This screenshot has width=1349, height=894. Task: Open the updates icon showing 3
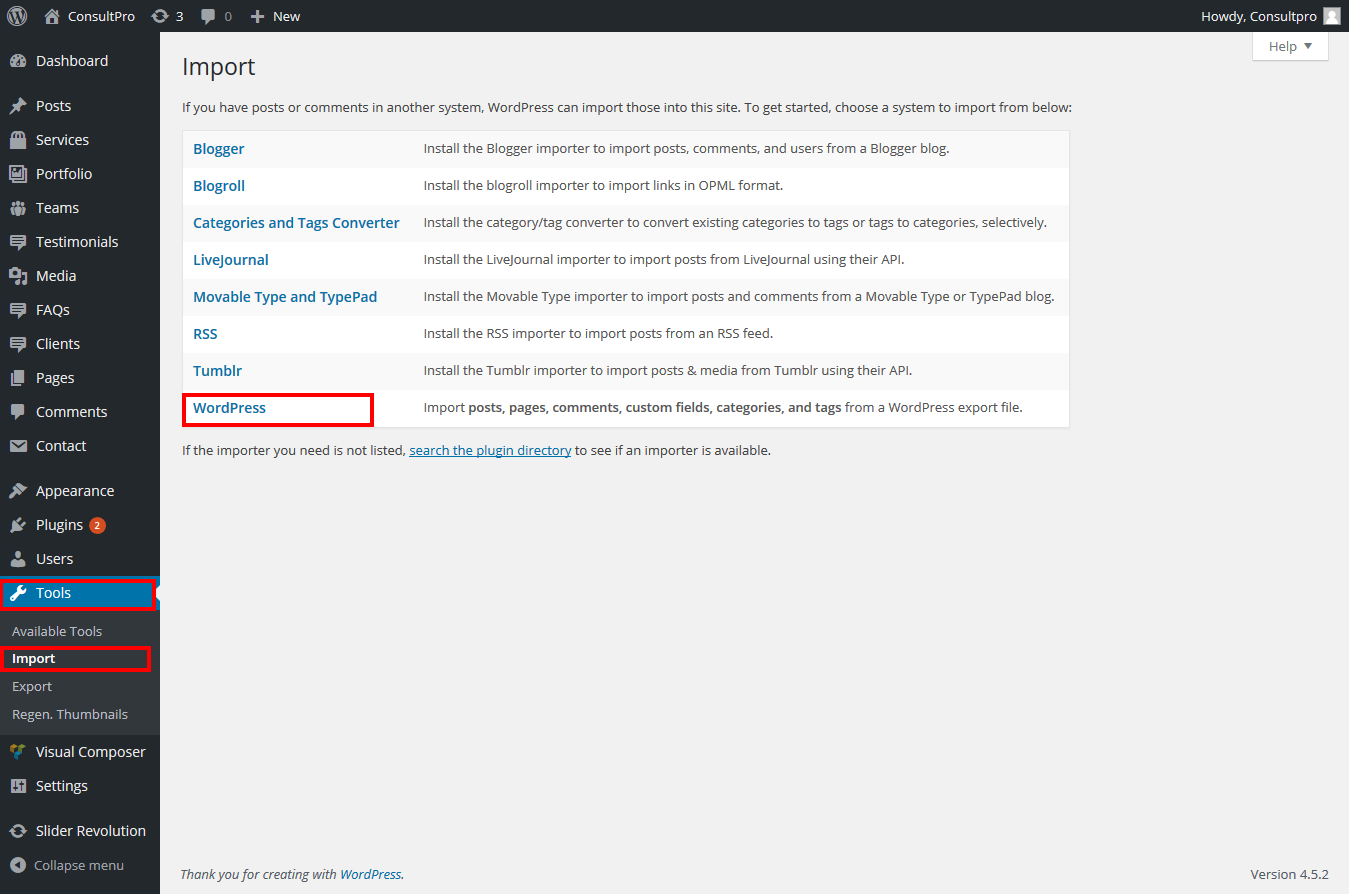point(160,16)
